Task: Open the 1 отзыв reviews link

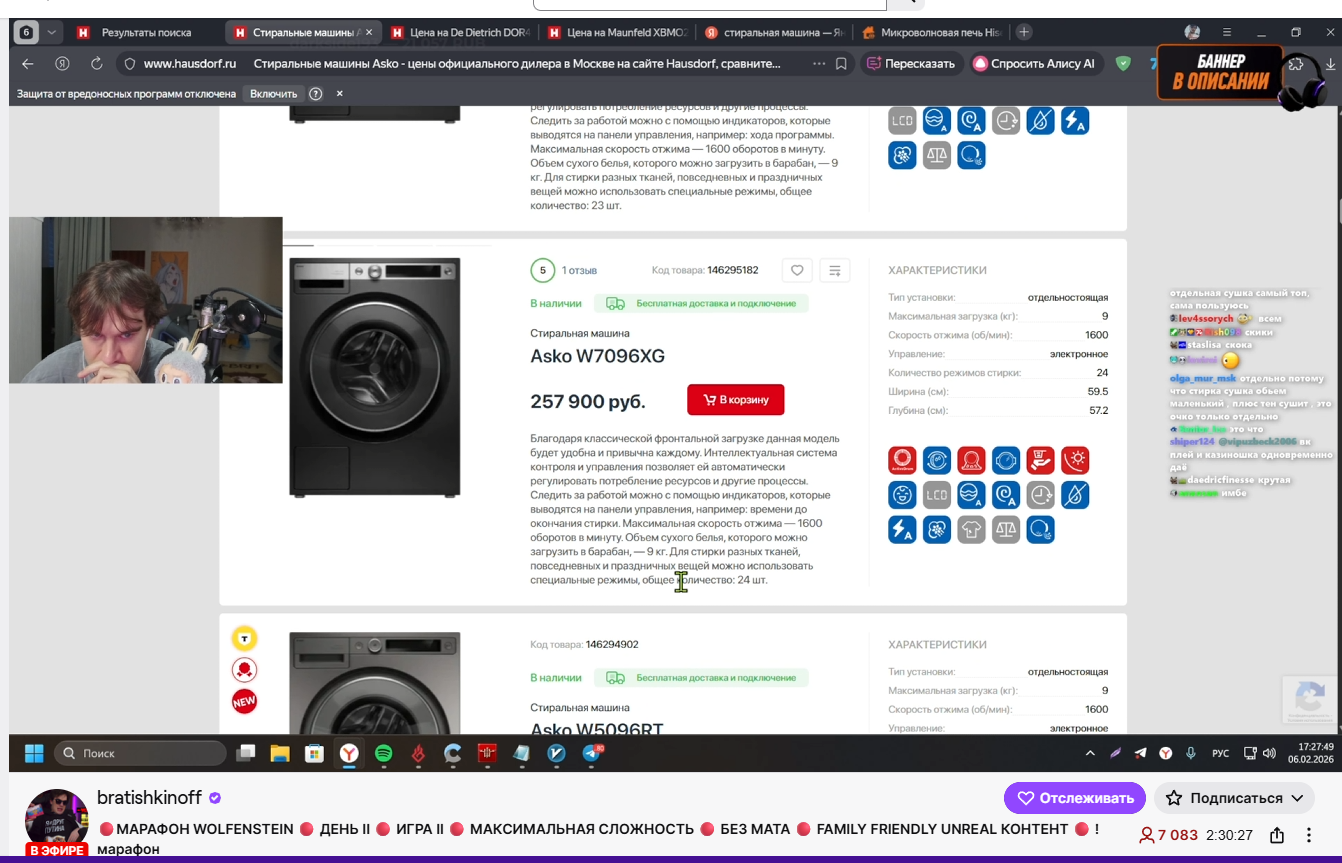Action: point(579,270)
